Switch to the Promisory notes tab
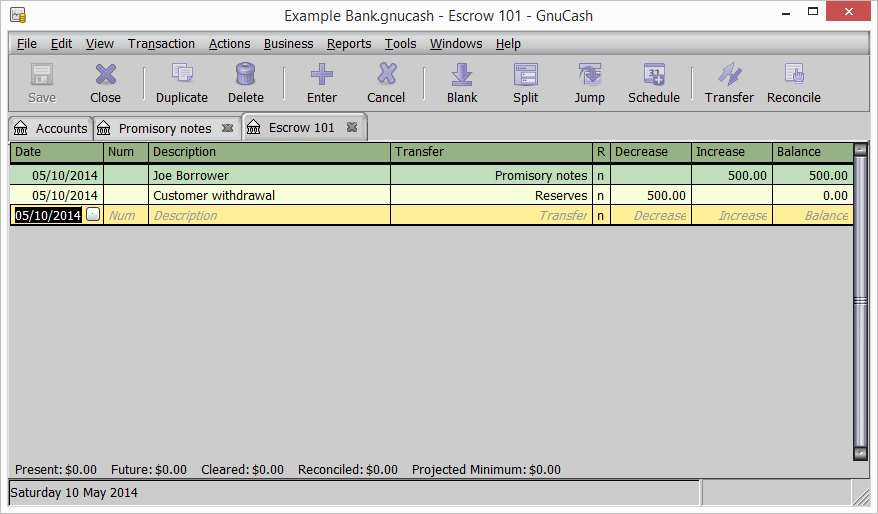This screenshot has height=514, width=878. pyautogui.click(x=165, y=129)
